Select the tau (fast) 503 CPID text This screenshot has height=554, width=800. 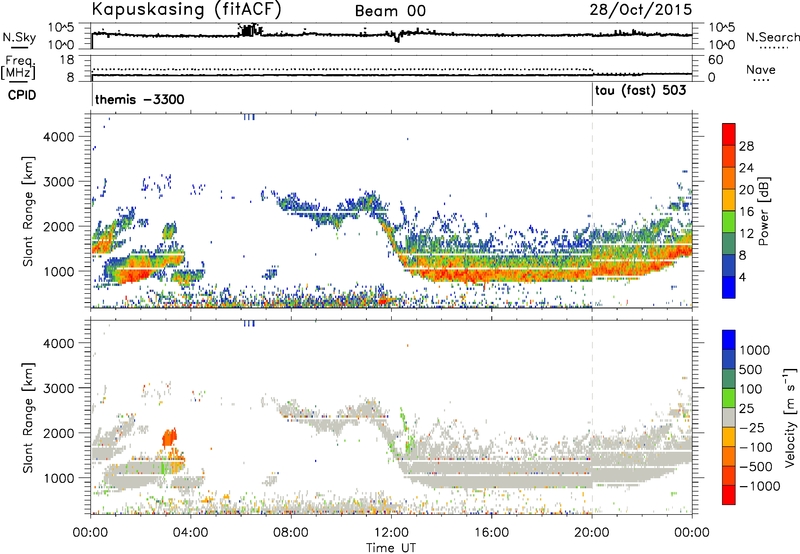click(x=640, y=91)
